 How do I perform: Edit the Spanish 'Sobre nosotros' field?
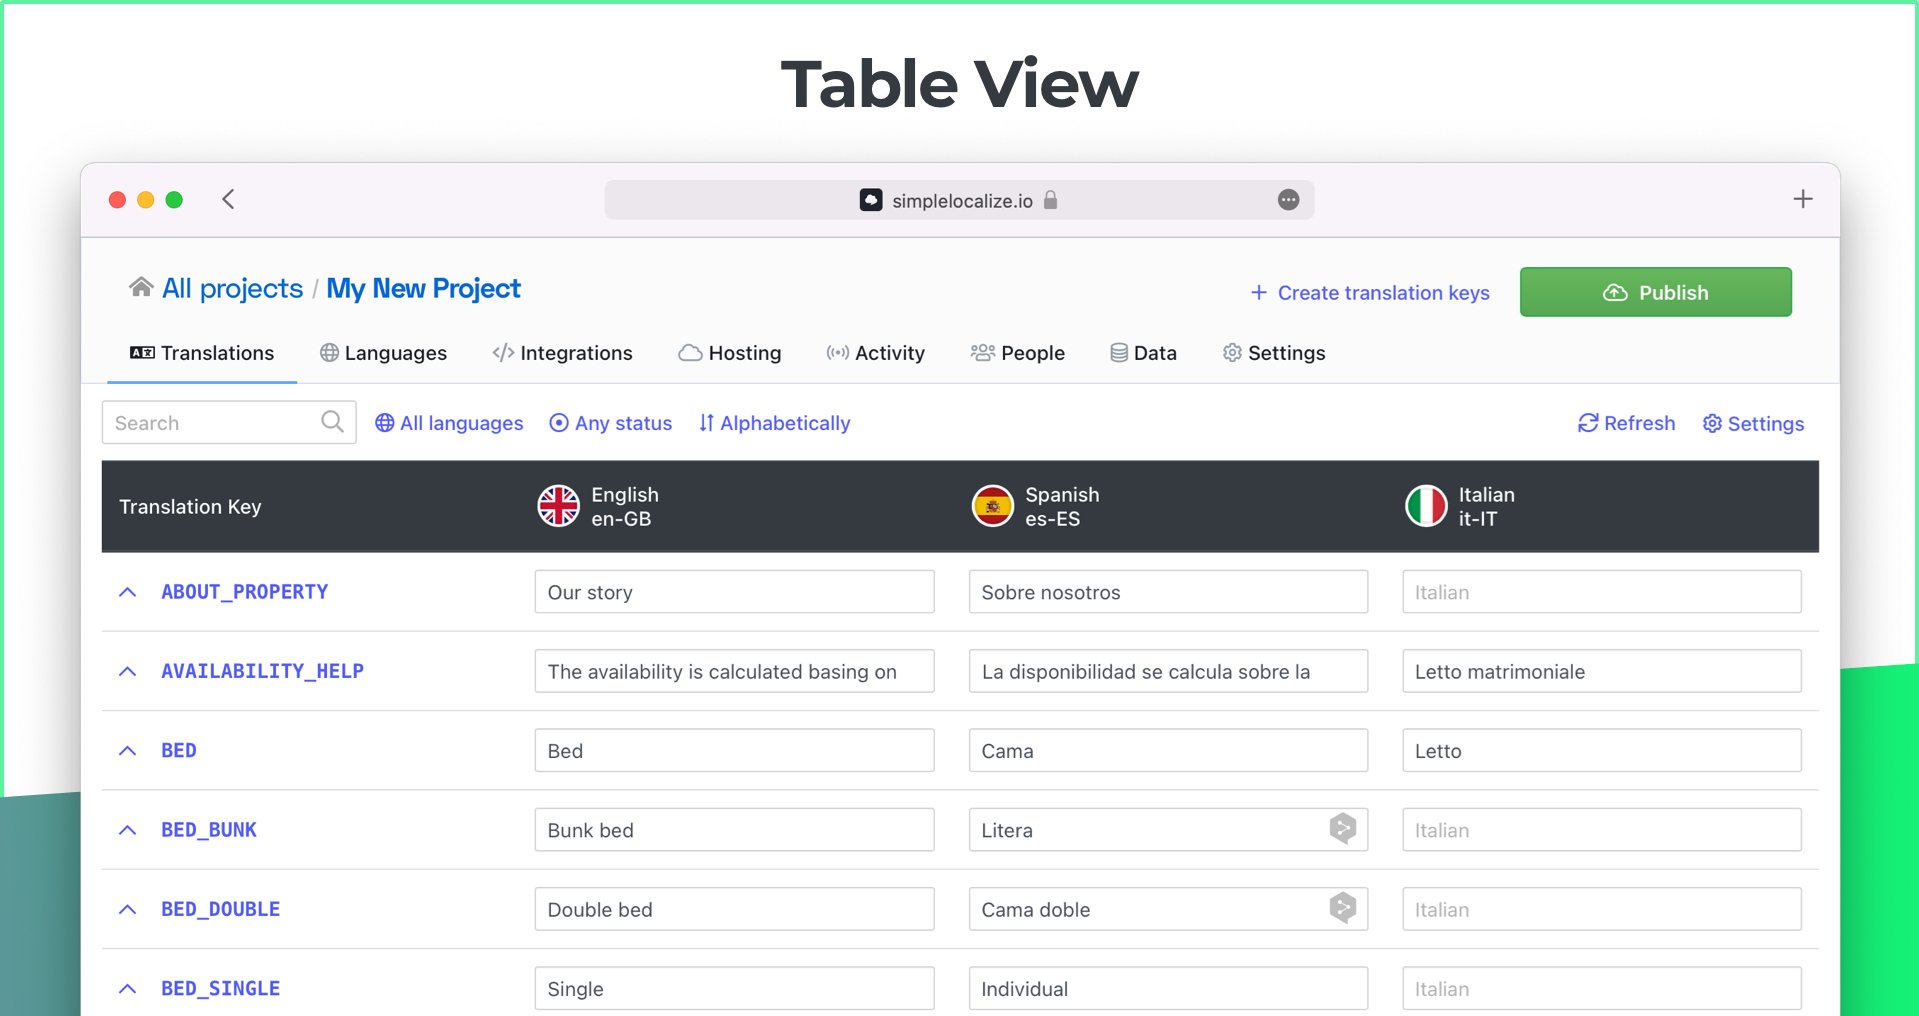tap(1168, 592)
